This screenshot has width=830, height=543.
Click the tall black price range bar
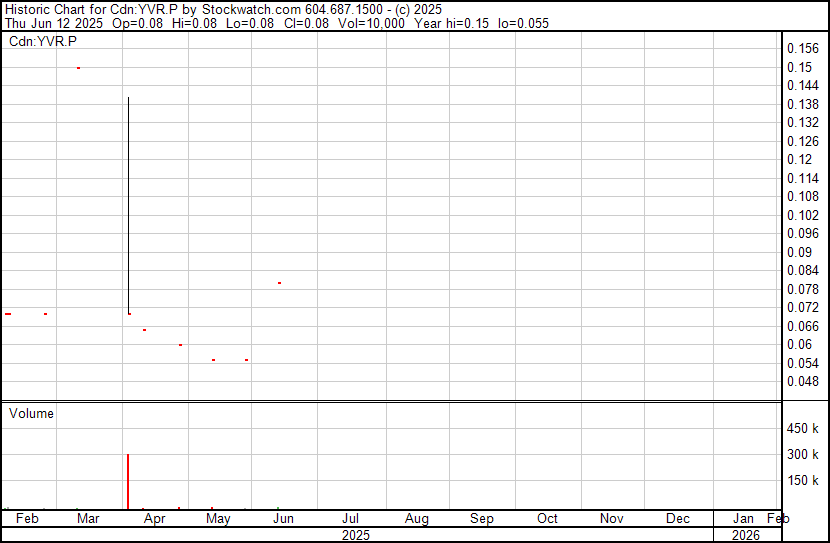tap(128, 205)
